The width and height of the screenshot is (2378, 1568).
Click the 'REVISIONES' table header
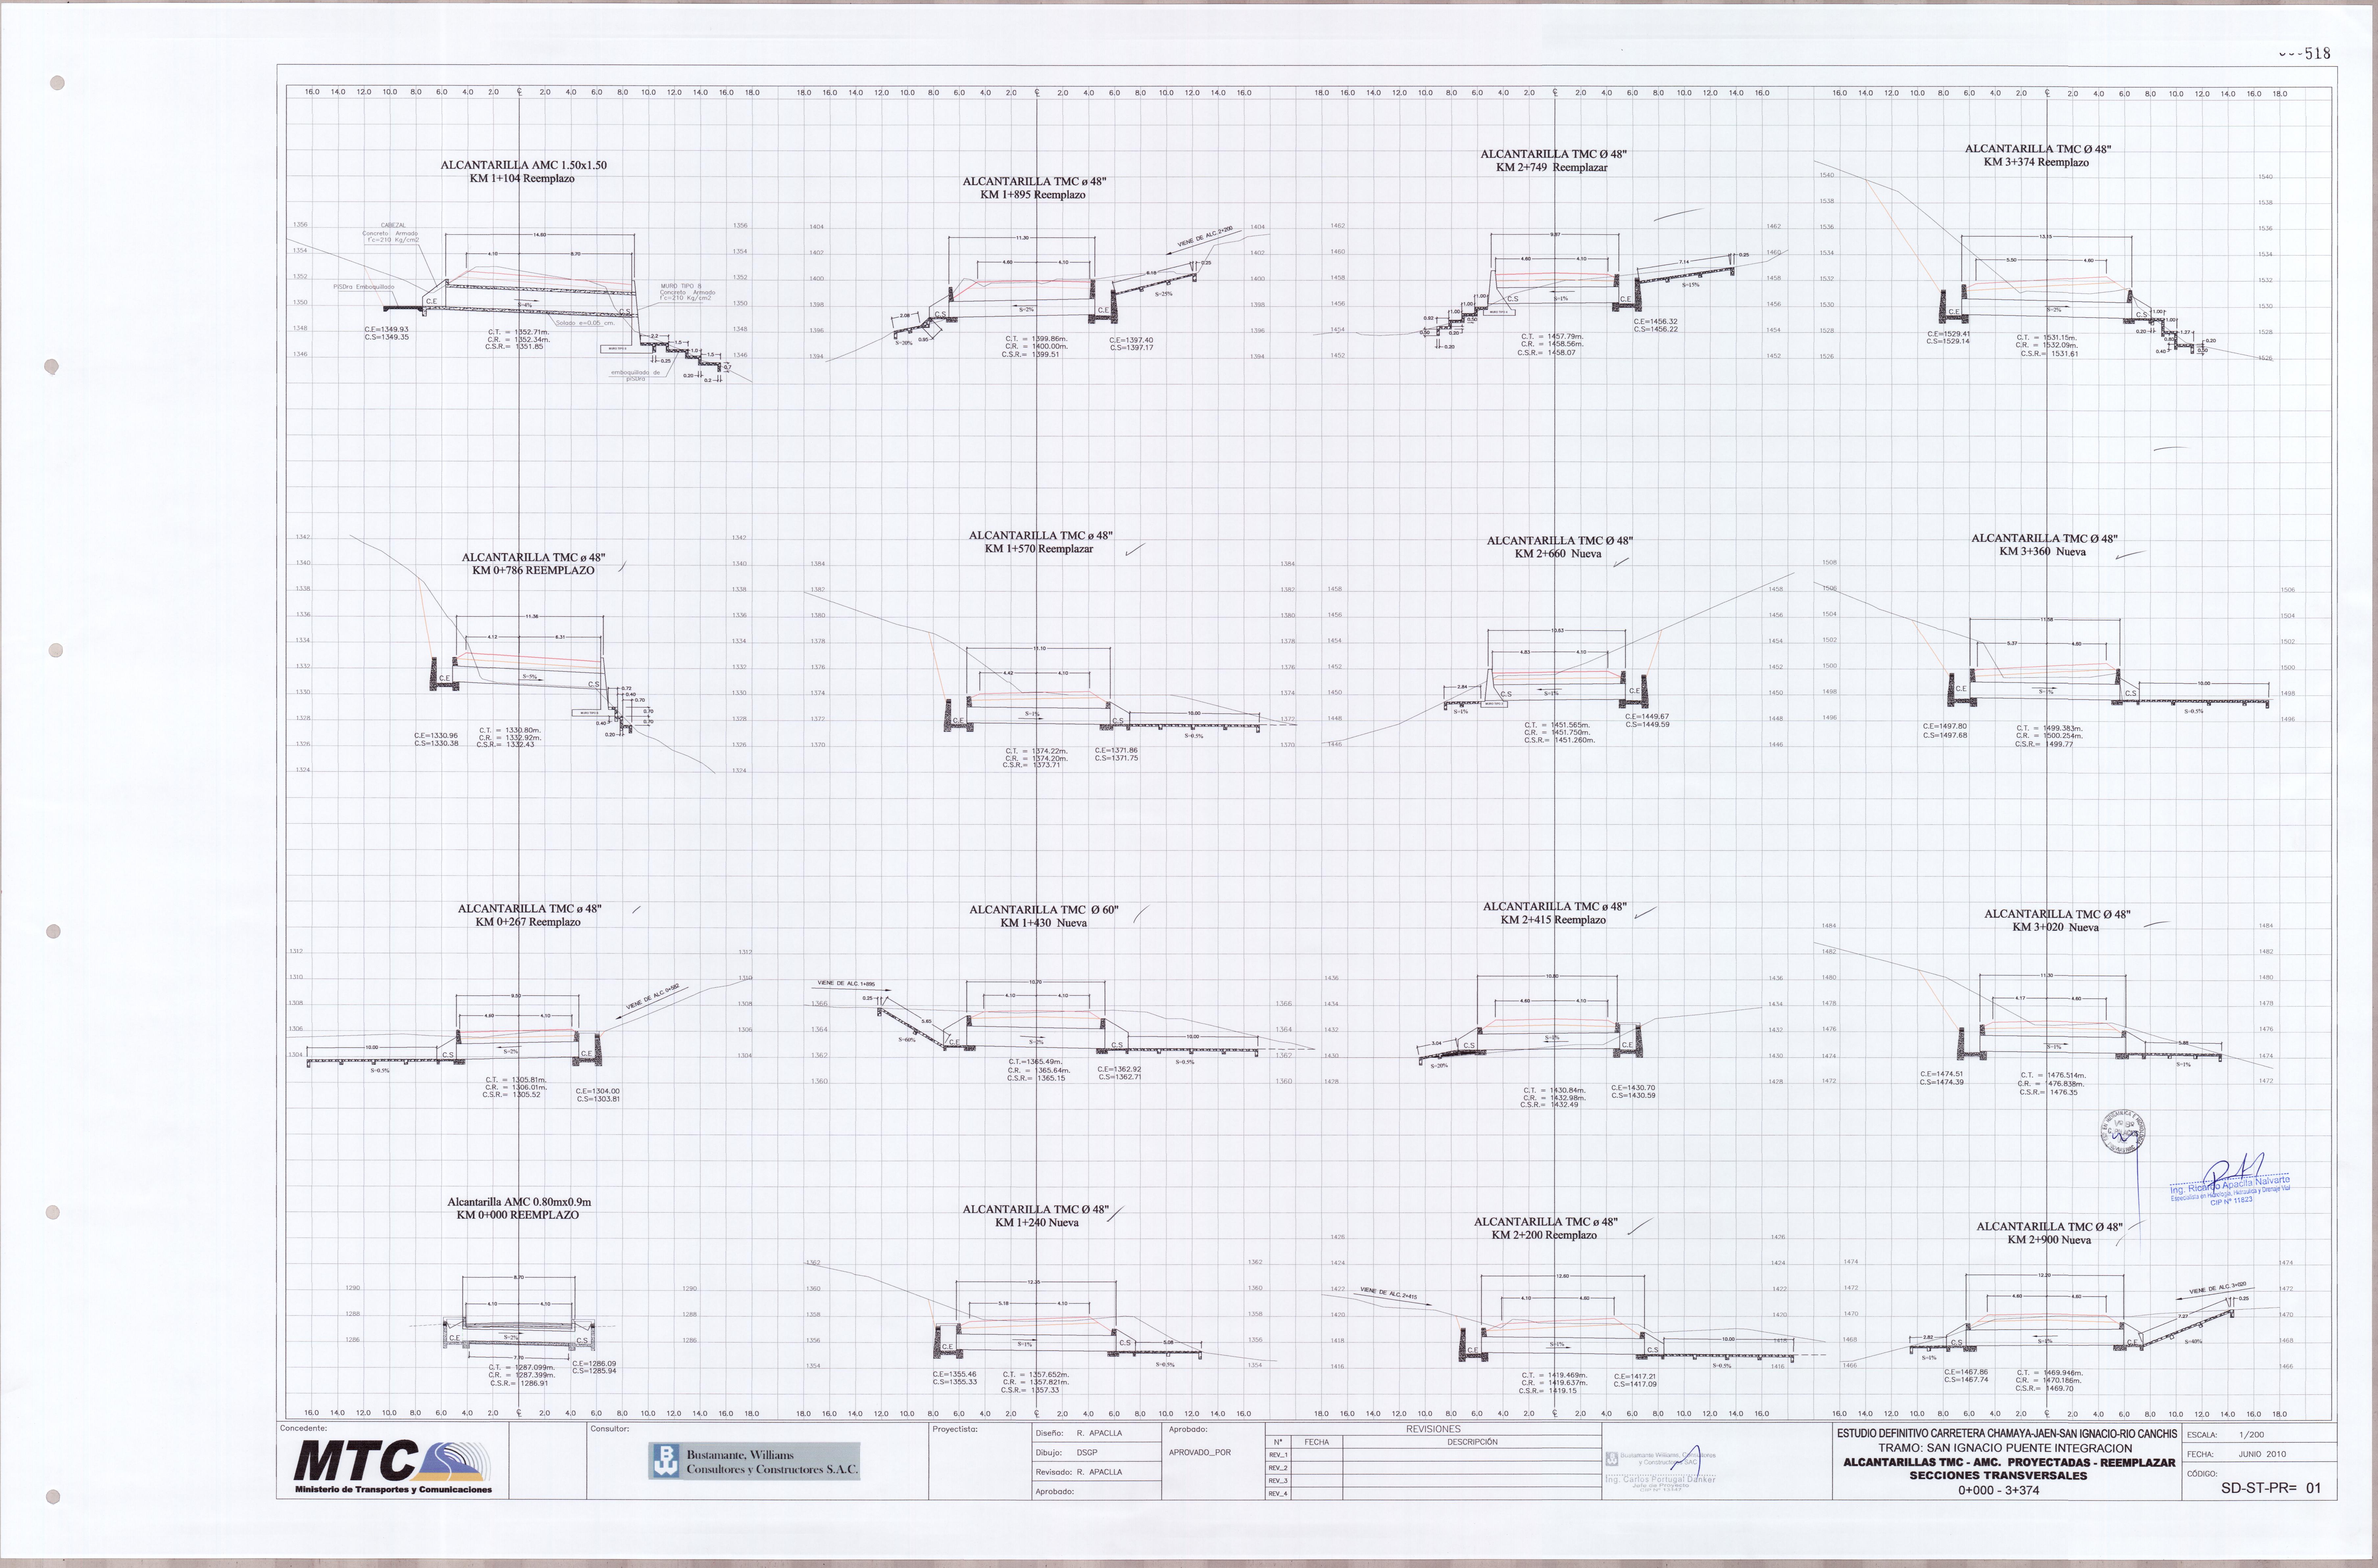(1433, 1429)
